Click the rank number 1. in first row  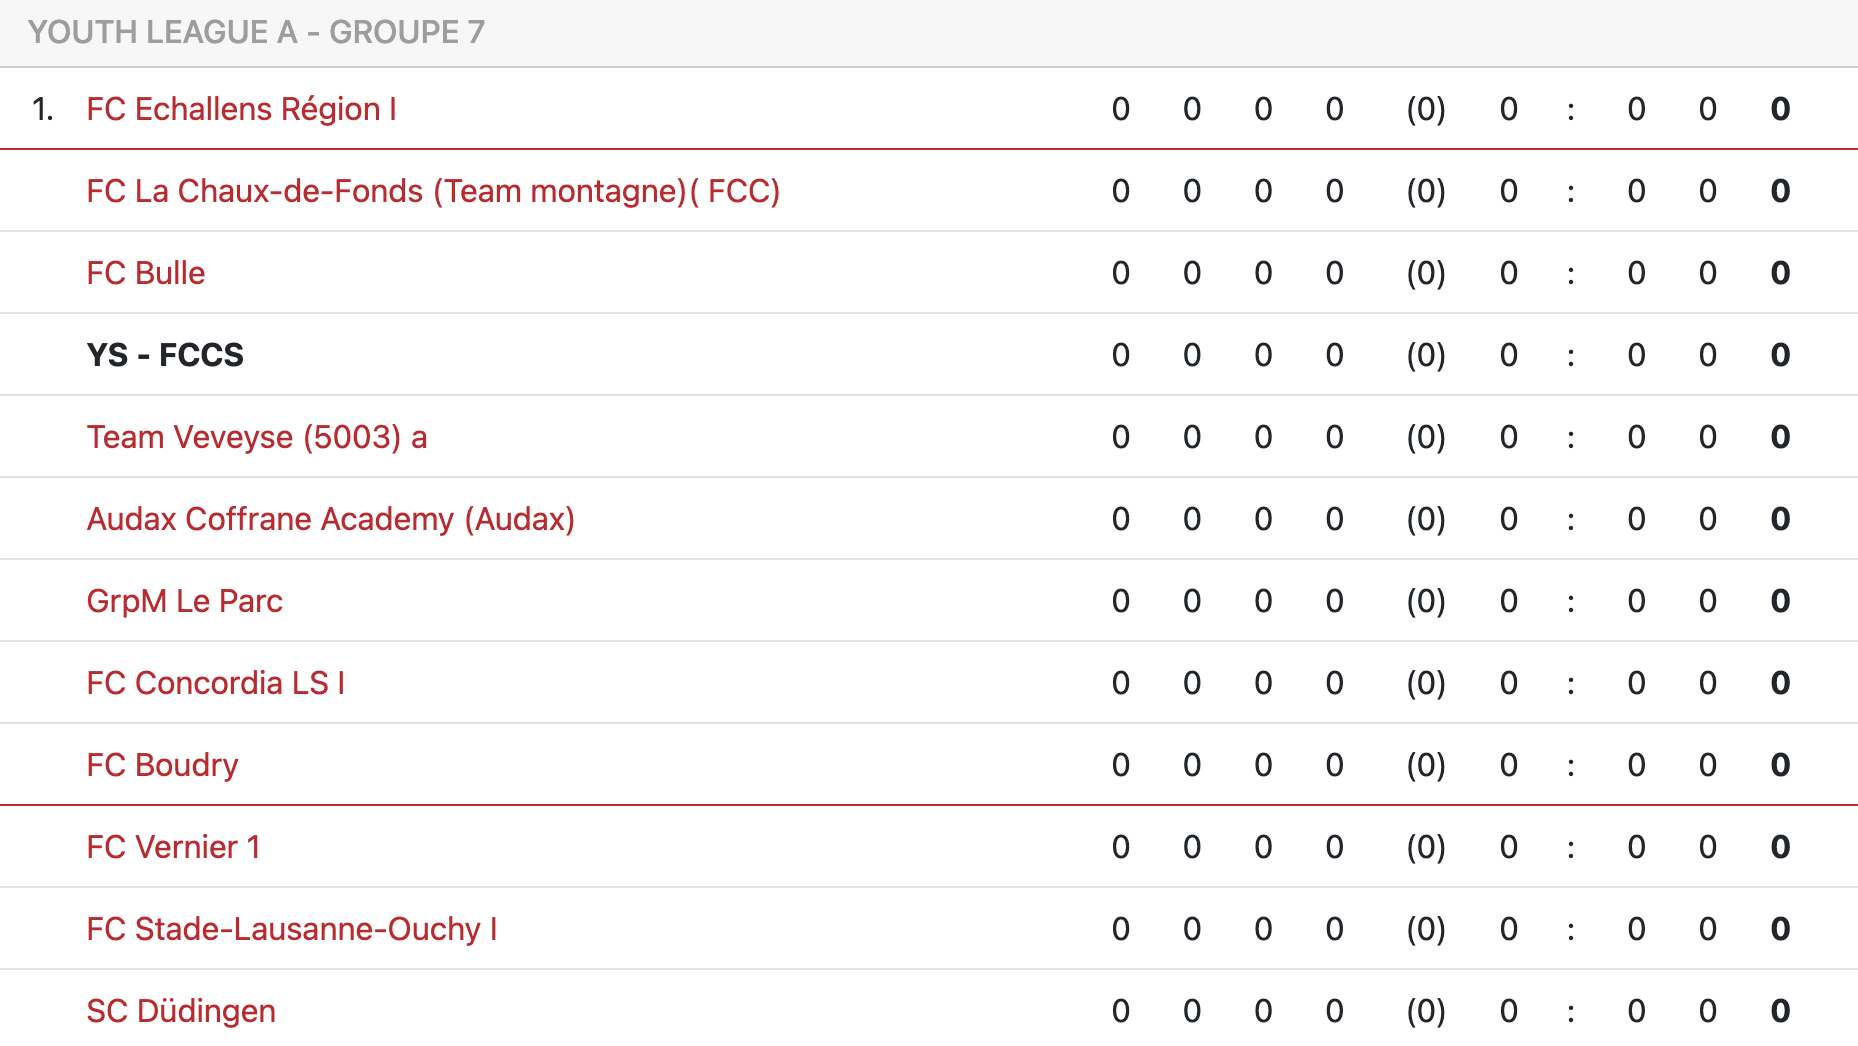[42, 109]
